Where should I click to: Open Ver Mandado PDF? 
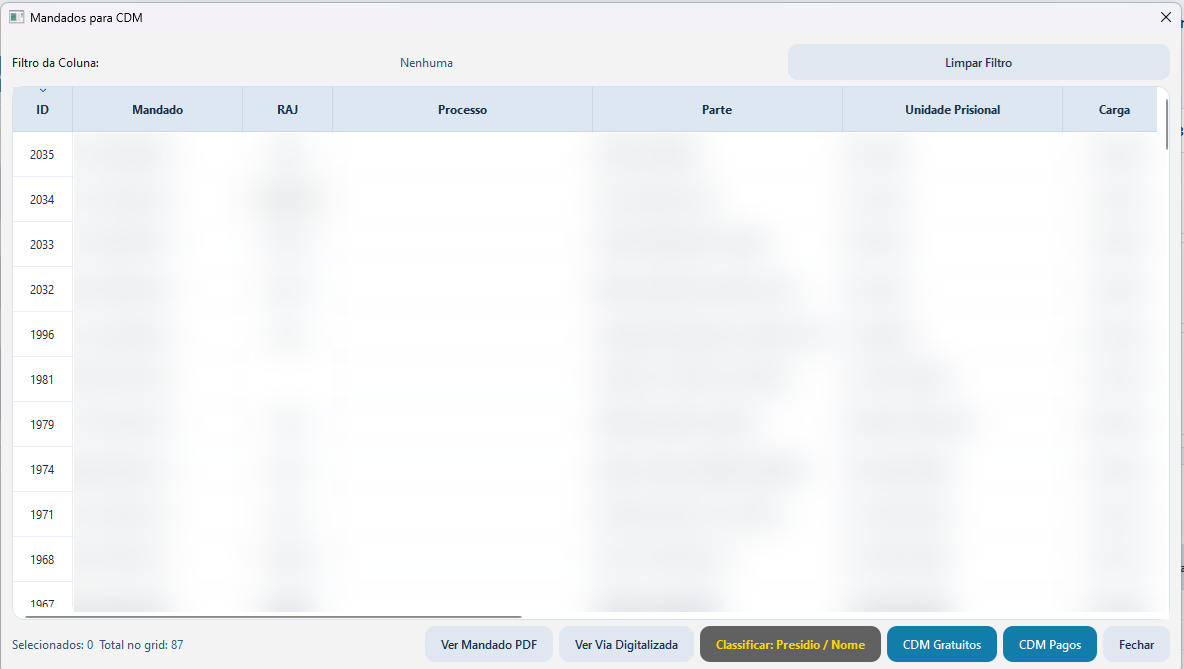coord(489,644)
